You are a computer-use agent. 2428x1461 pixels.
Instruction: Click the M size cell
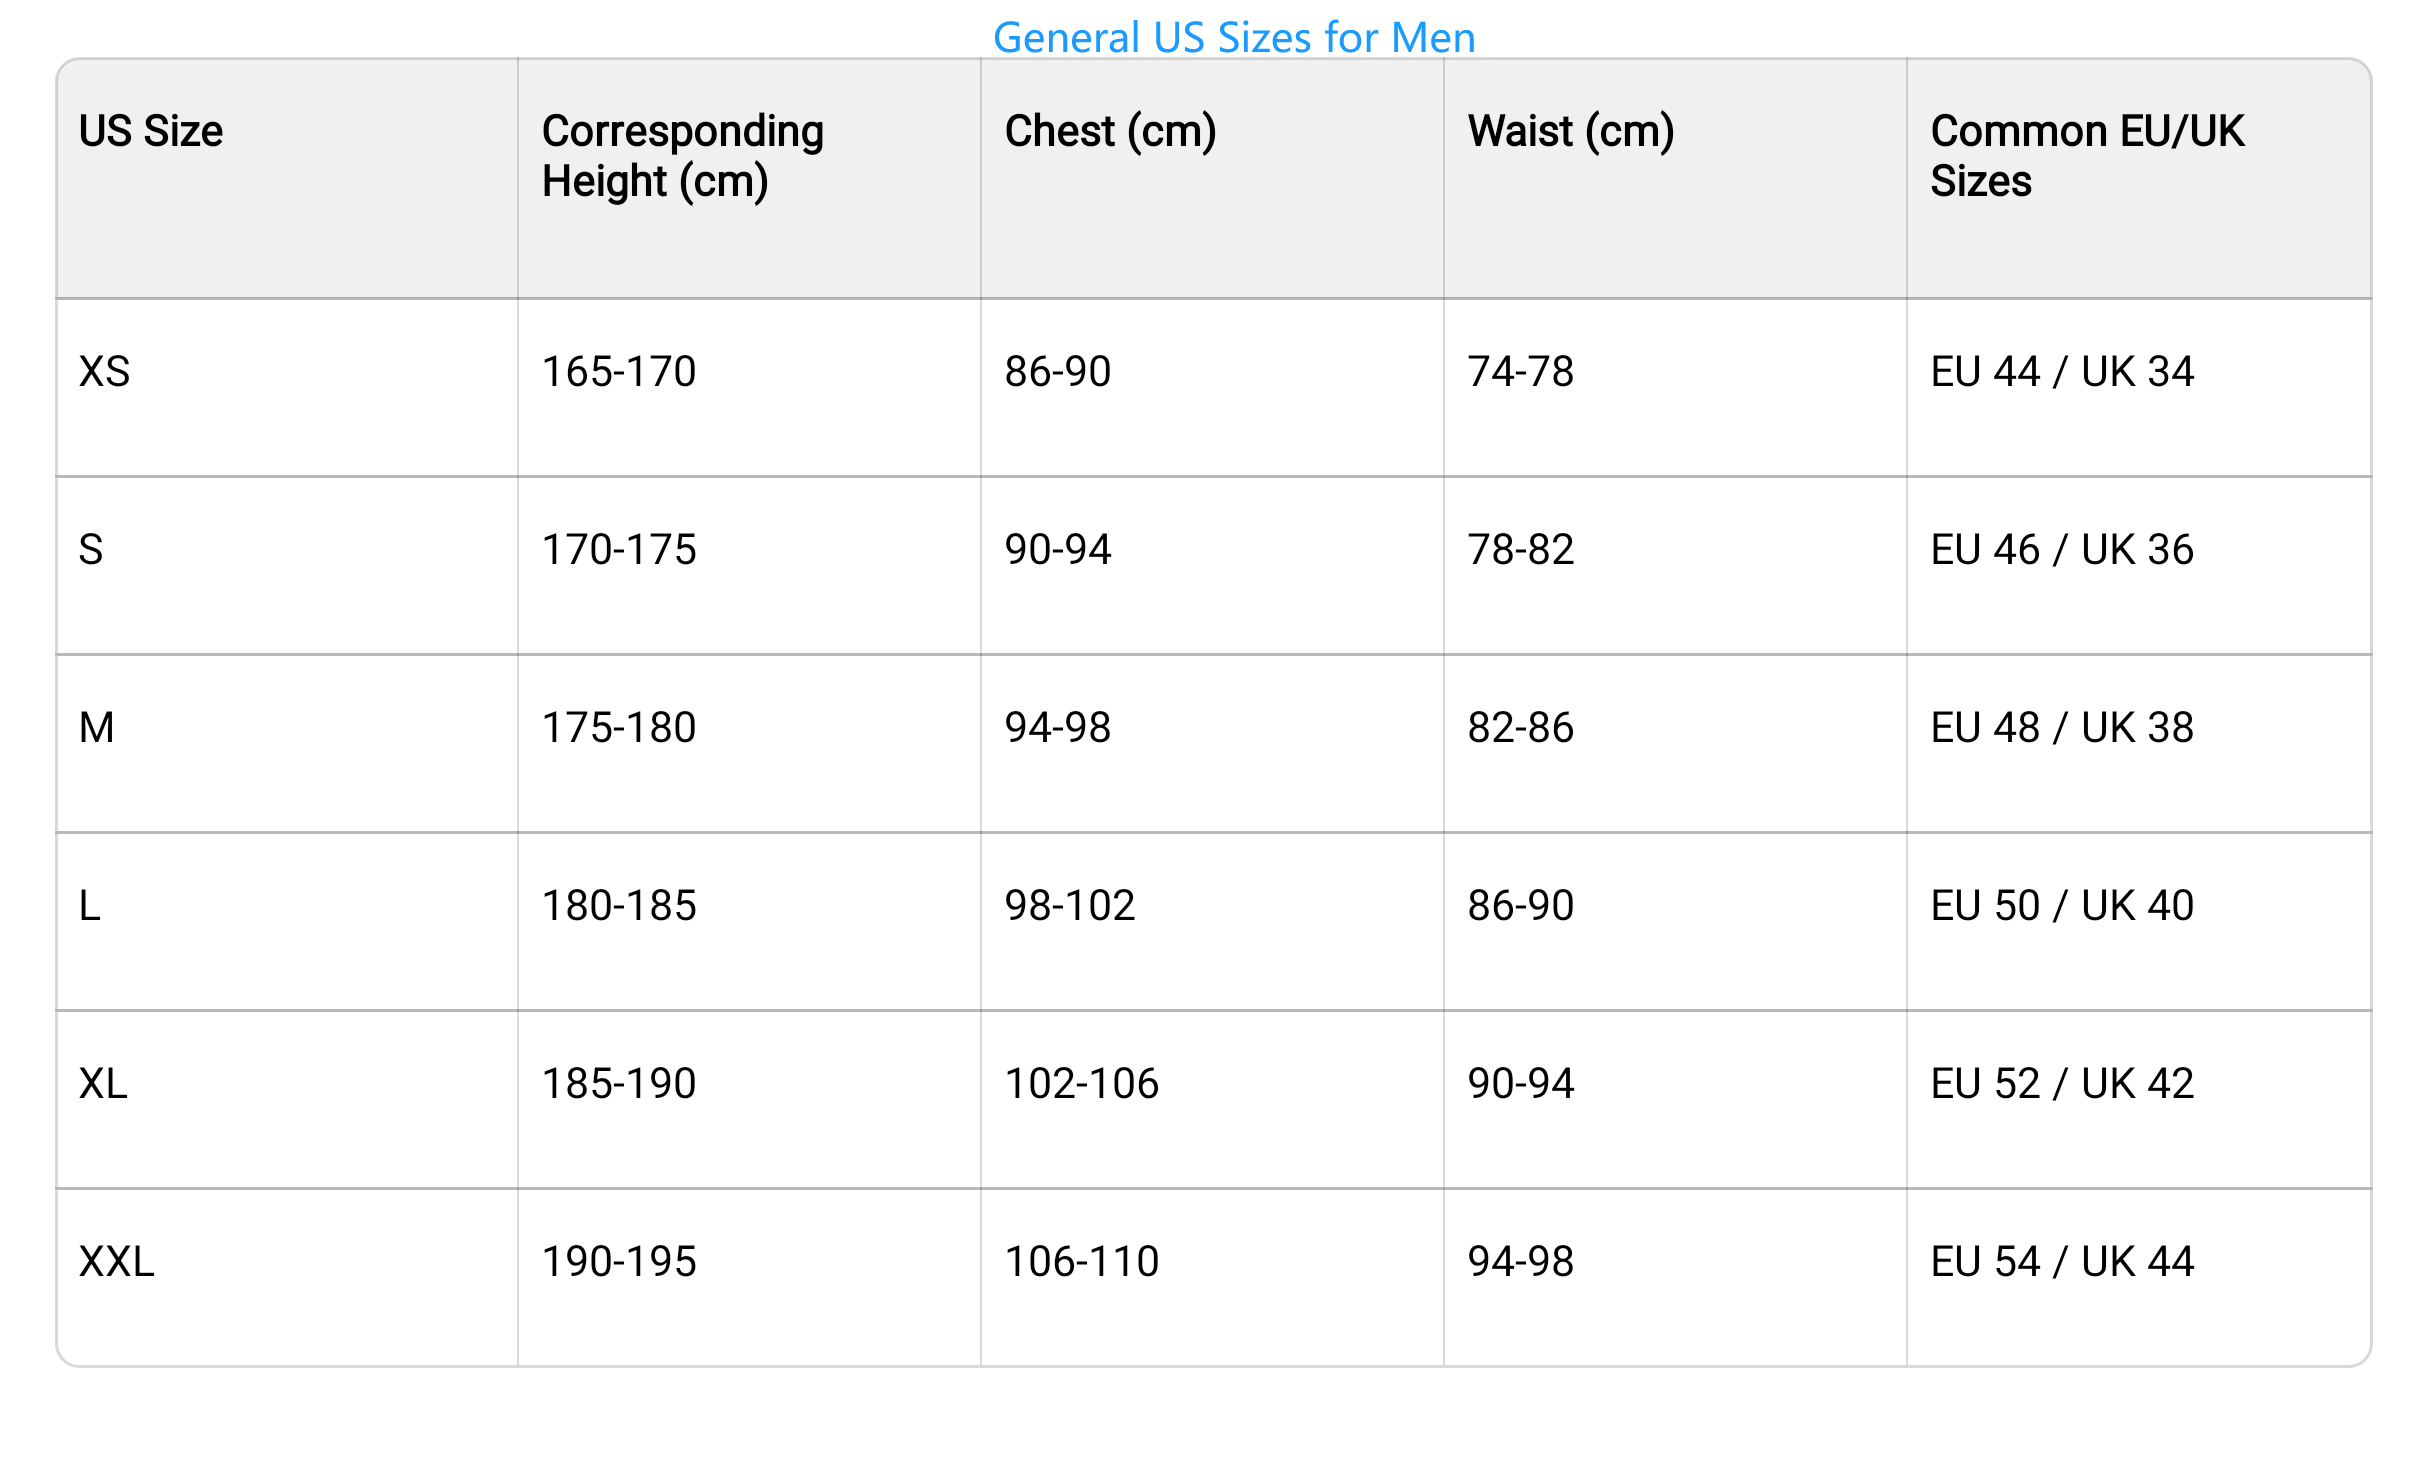[x=287, y=744]
